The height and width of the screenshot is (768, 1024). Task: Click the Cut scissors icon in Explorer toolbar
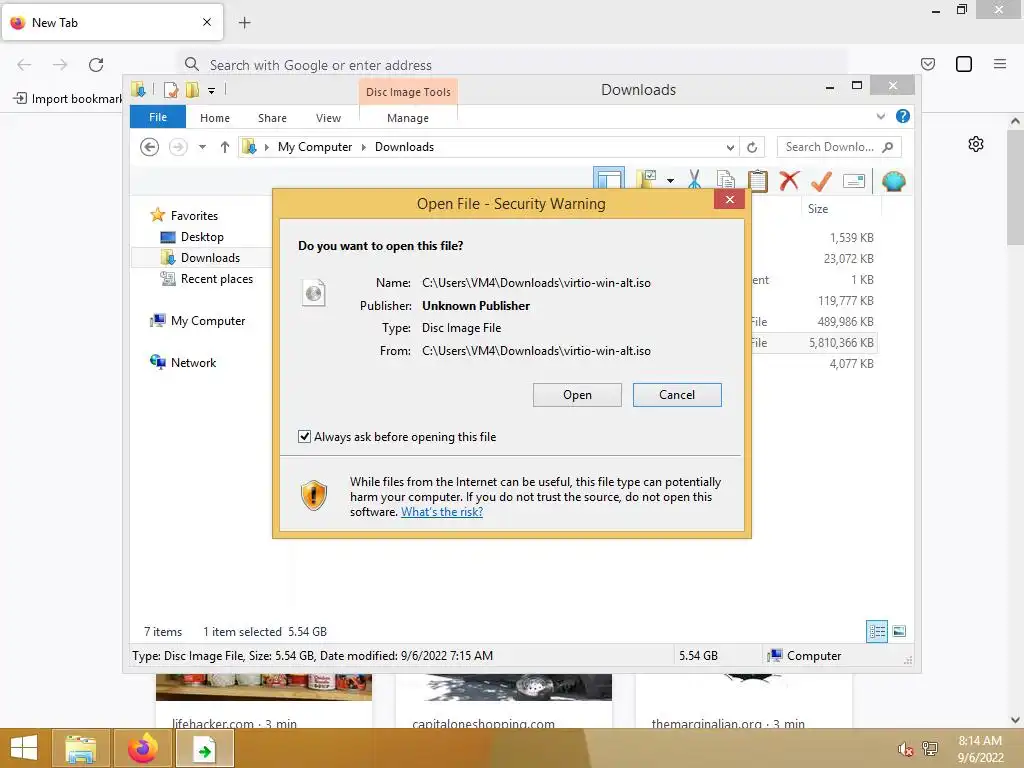tap(694, 180)
